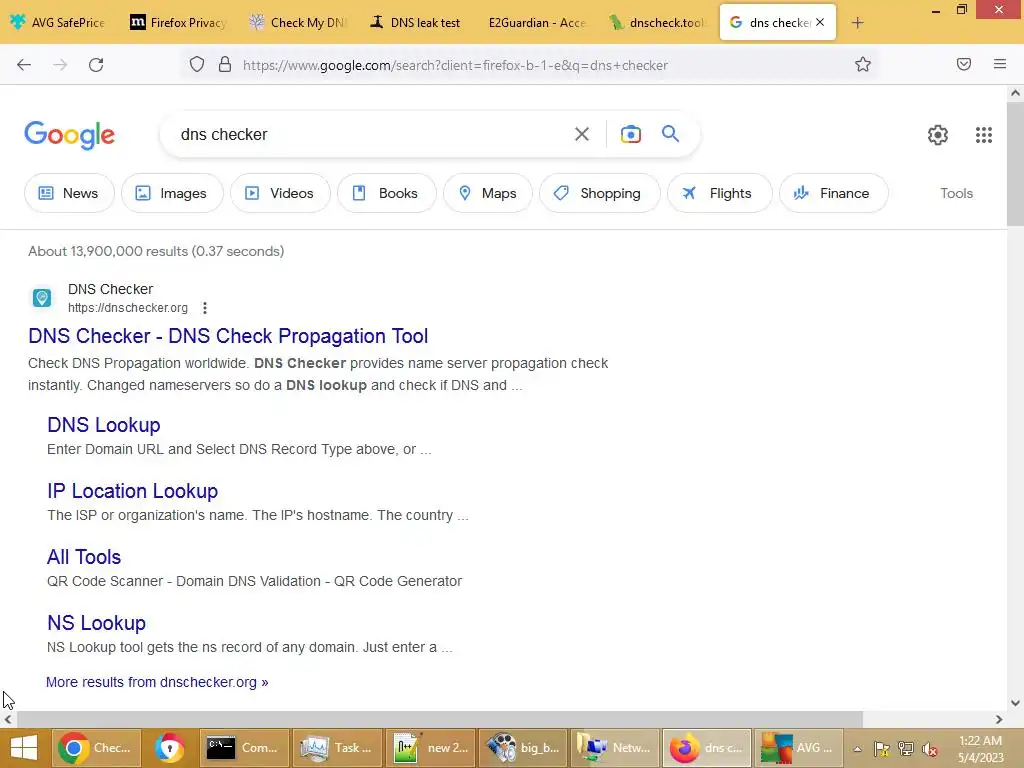Click the muted volume tray icon

[929, 749]
